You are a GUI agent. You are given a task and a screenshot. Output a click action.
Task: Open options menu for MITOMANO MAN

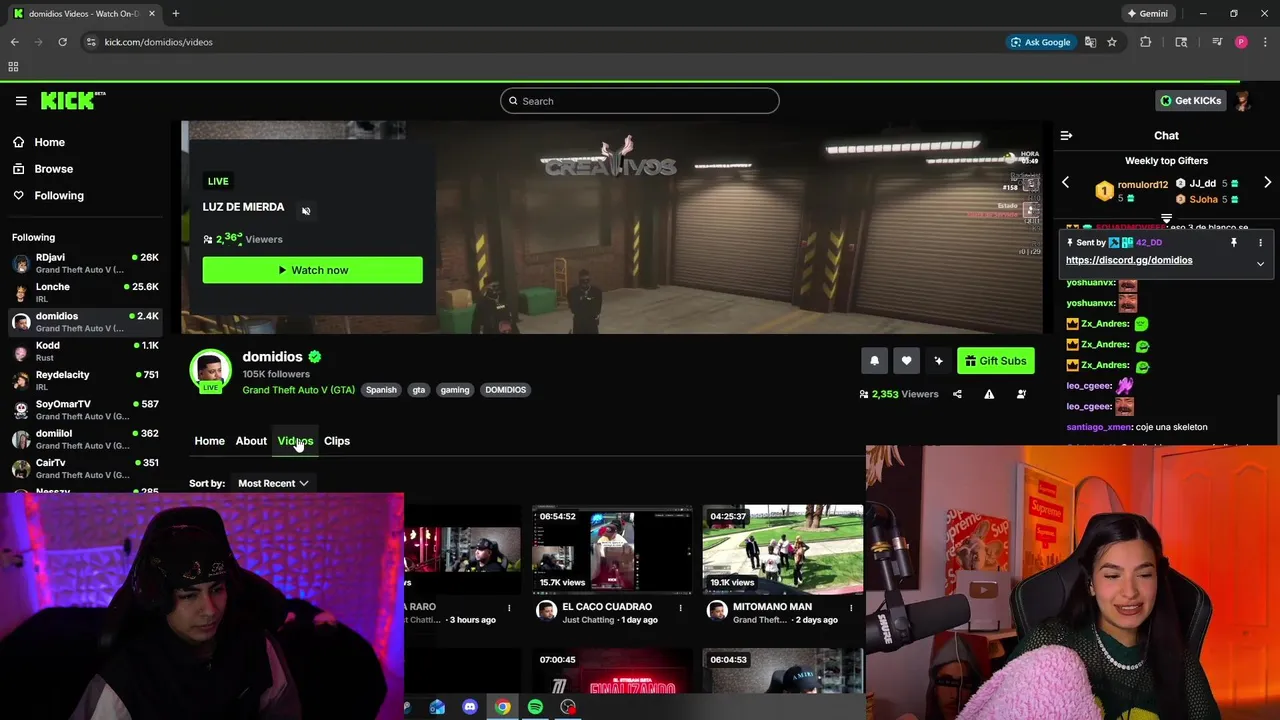click(851, 607)
